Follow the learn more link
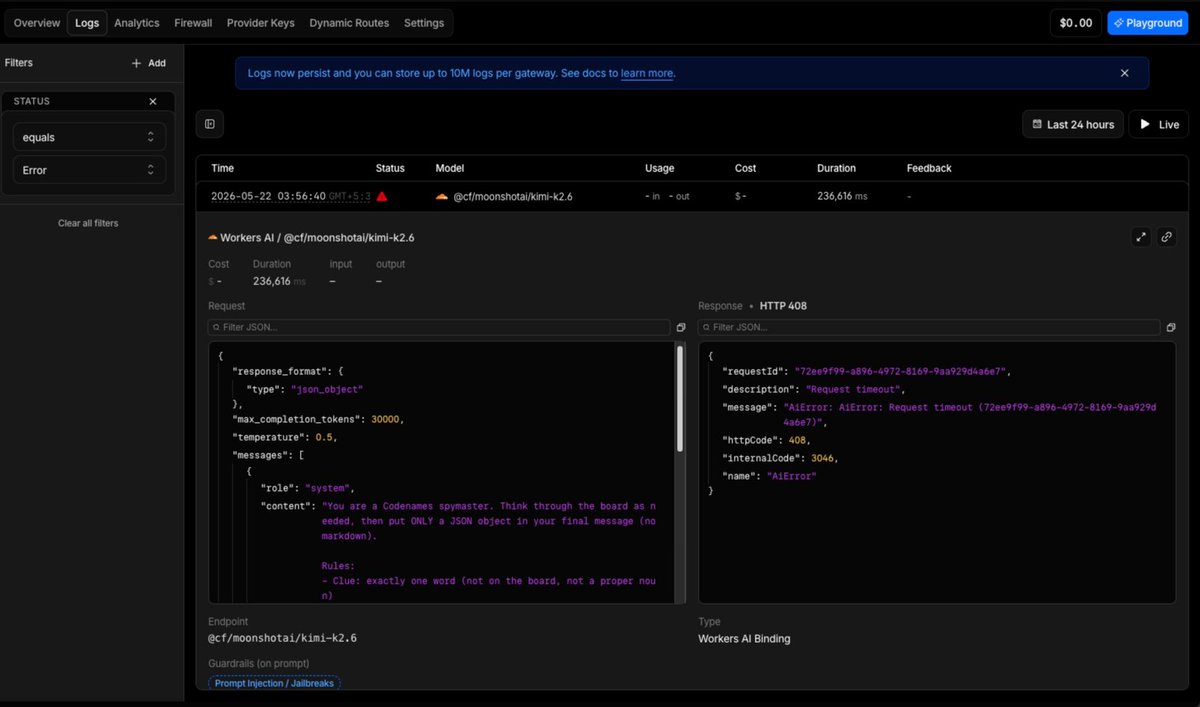This screenshot has width=1200, height=707. (x=647, y=73)
